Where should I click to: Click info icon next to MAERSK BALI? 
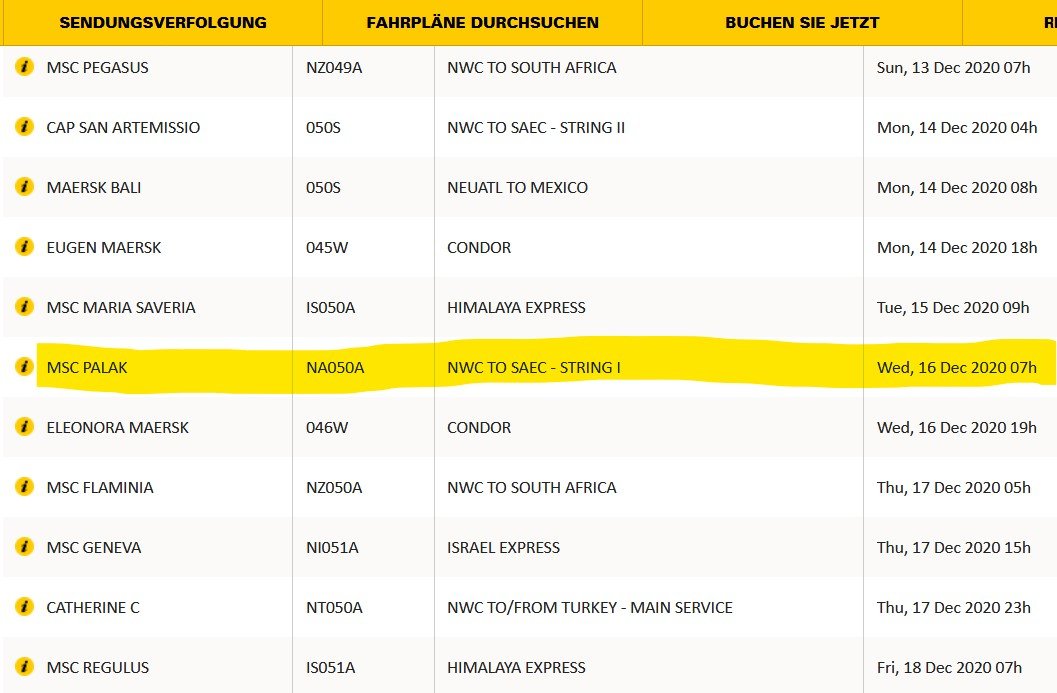coord(25,187)
